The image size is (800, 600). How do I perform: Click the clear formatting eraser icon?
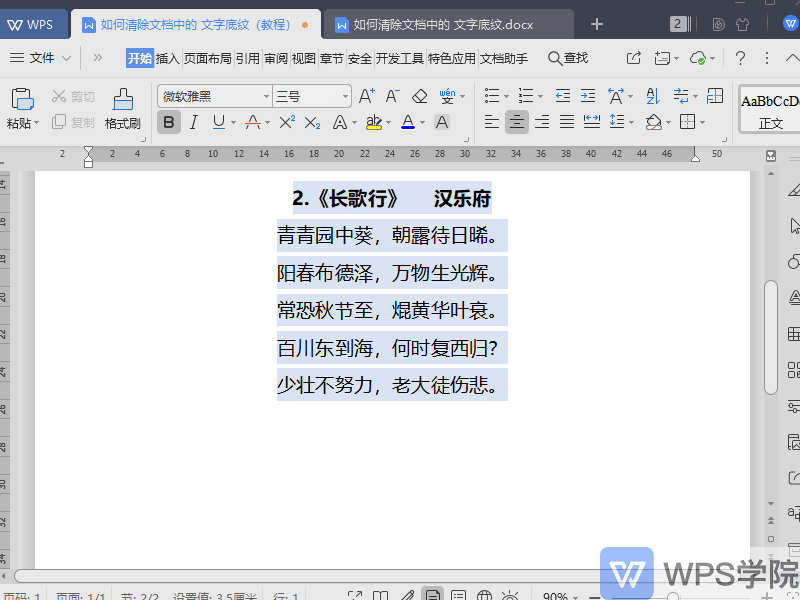pyautogui.click(x=419, y=96)
